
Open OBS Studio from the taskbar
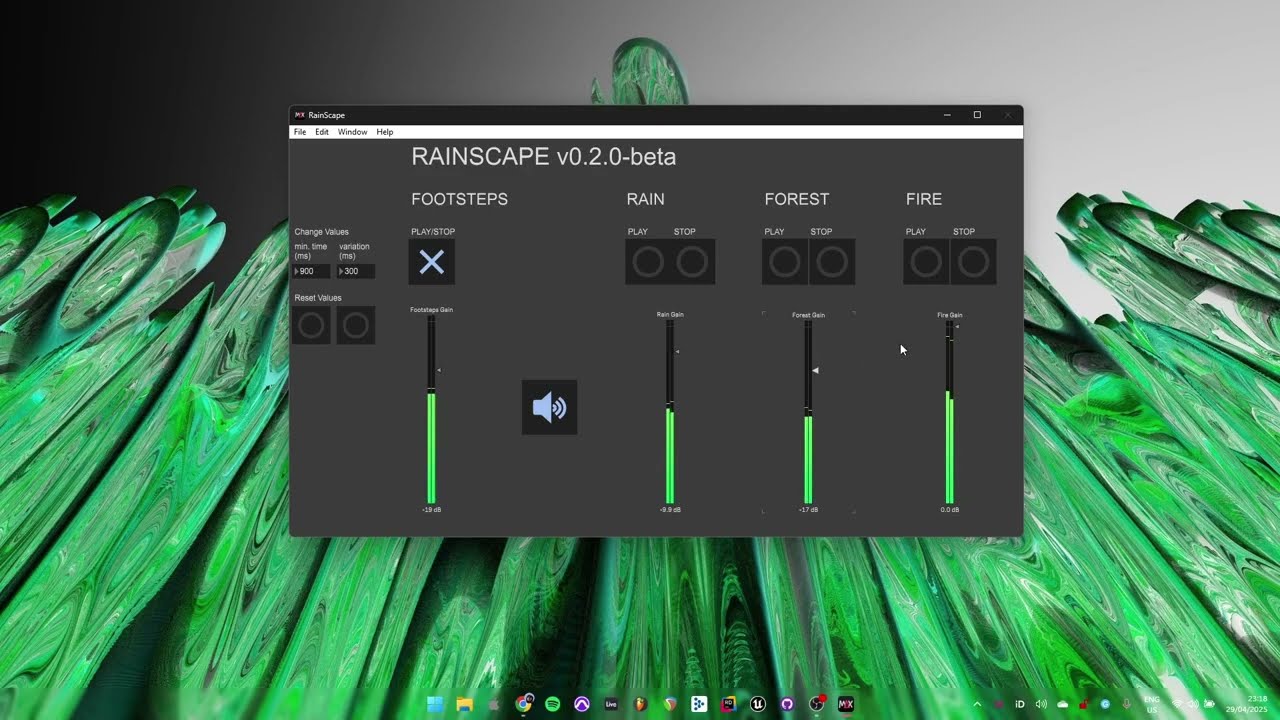pyautogui.click(x=817, y=704)
